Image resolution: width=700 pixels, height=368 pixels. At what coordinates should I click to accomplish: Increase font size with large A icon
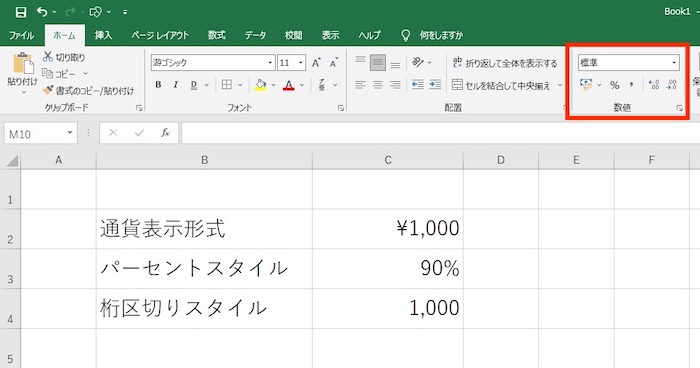click(x=317, y=63)
